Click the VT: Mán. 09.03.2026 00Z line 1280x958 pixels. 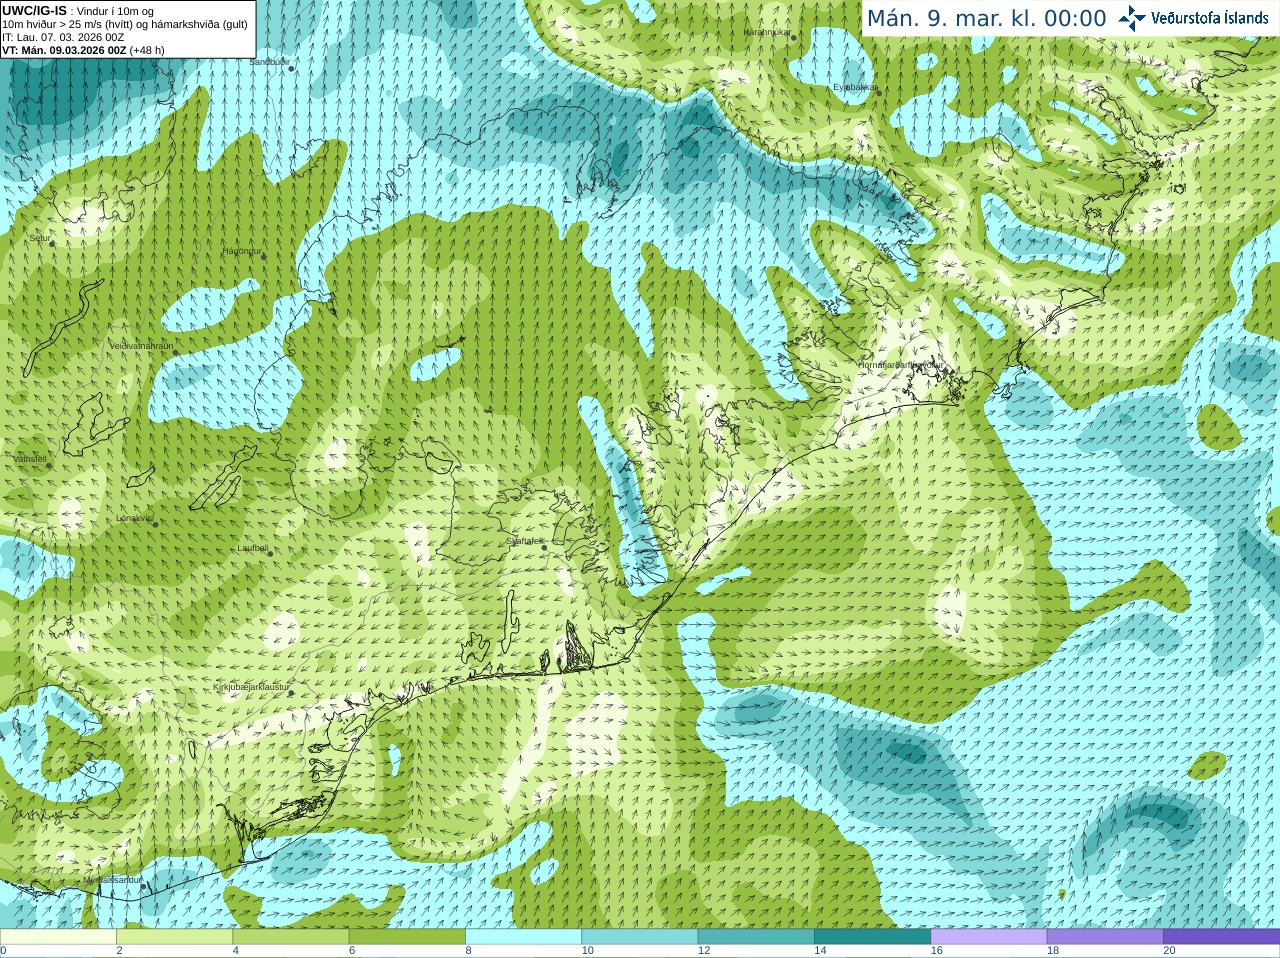[x=83, y=50]
